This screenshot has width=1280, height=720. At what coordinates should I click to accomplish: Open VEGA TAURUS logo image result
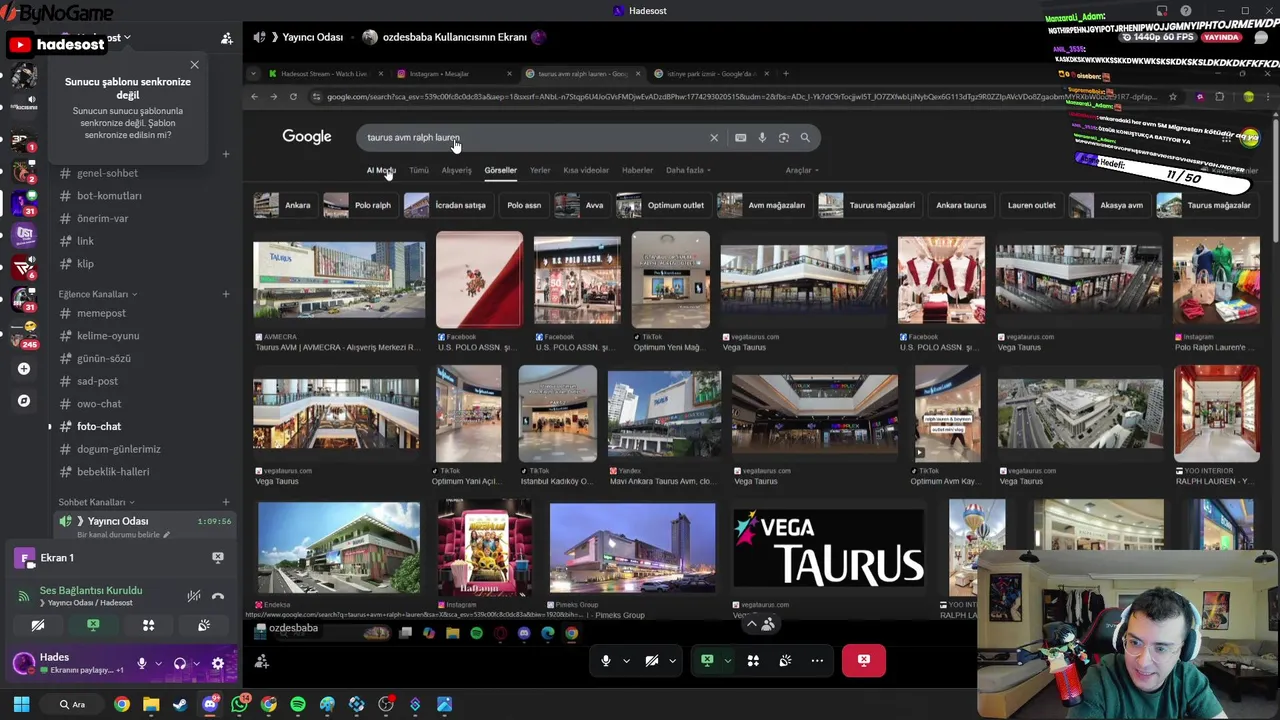point(828,548)
